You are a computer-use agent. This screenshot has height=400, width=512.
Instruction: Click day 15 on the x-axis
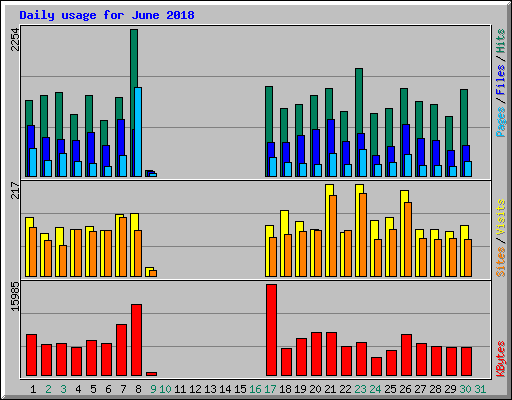tap(240, 389)
